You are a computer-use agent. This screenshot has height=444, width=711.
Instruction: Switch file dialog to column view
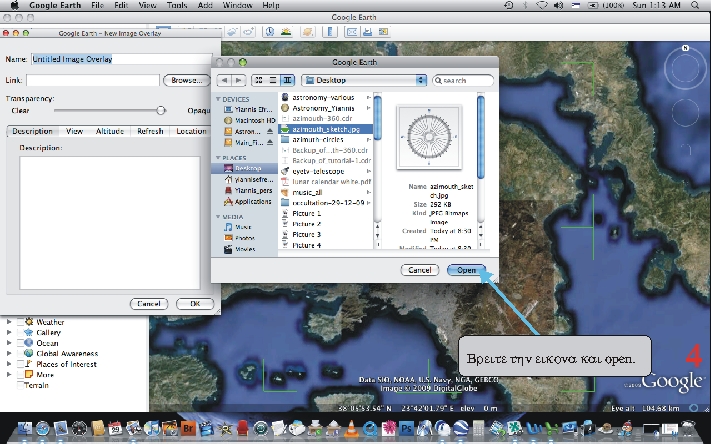287,80
